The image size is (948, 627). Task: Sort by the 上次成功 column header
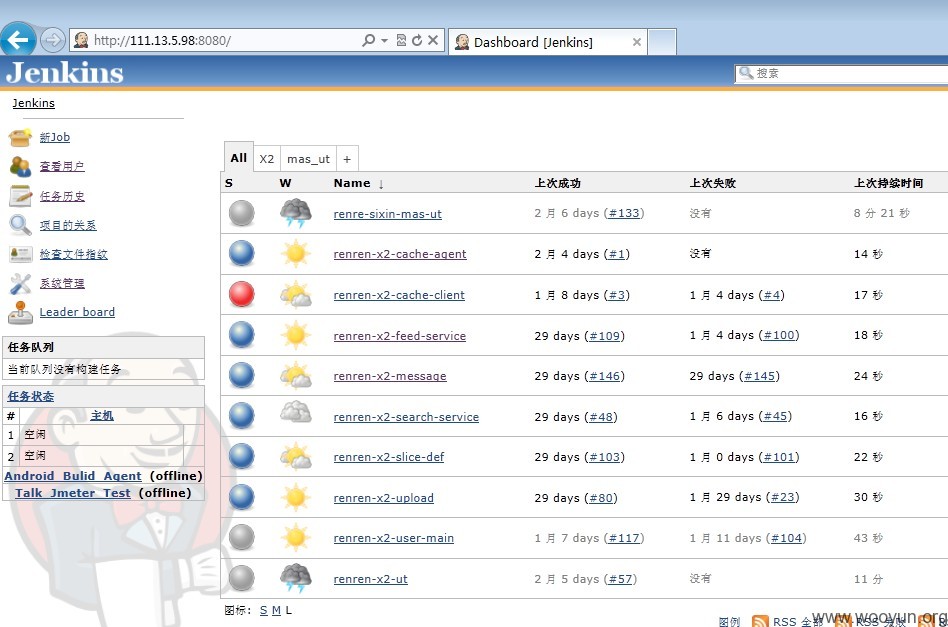pyautogui.click(x=557, y=183)
